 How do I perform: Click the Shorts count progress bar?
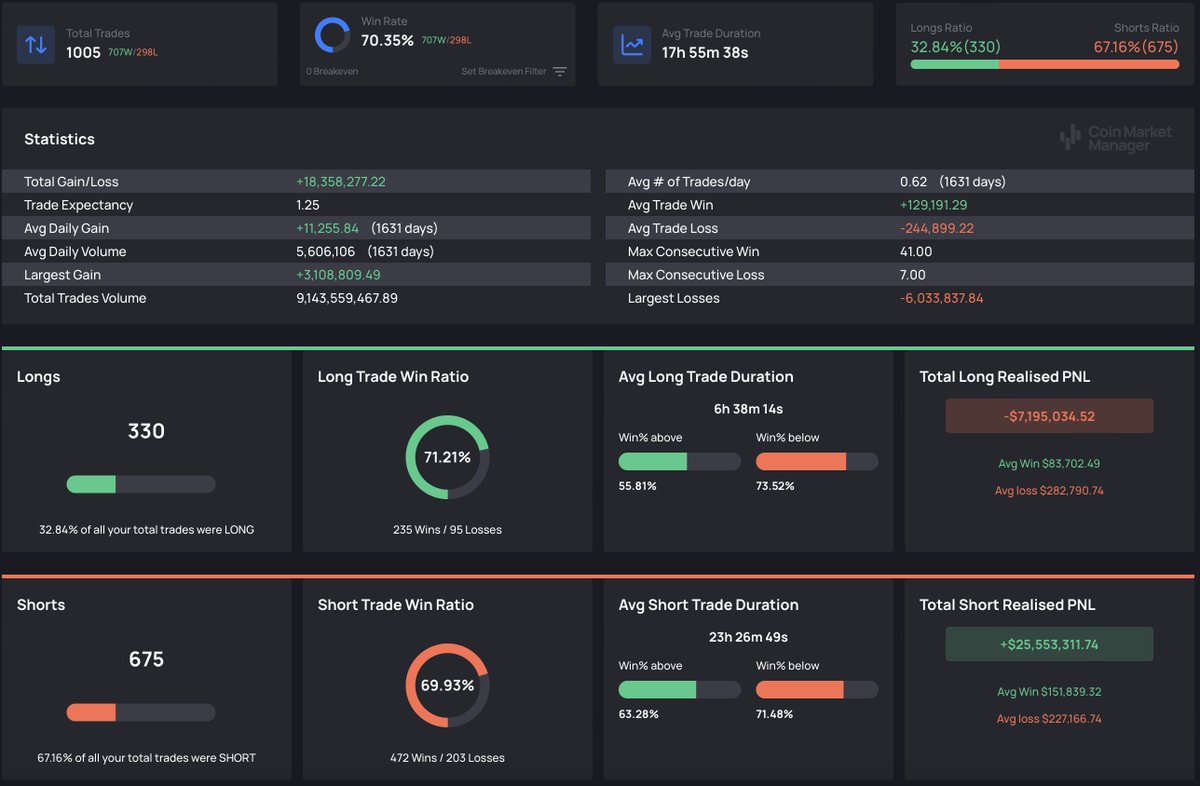pyautogui.click(x=141, y=712)
